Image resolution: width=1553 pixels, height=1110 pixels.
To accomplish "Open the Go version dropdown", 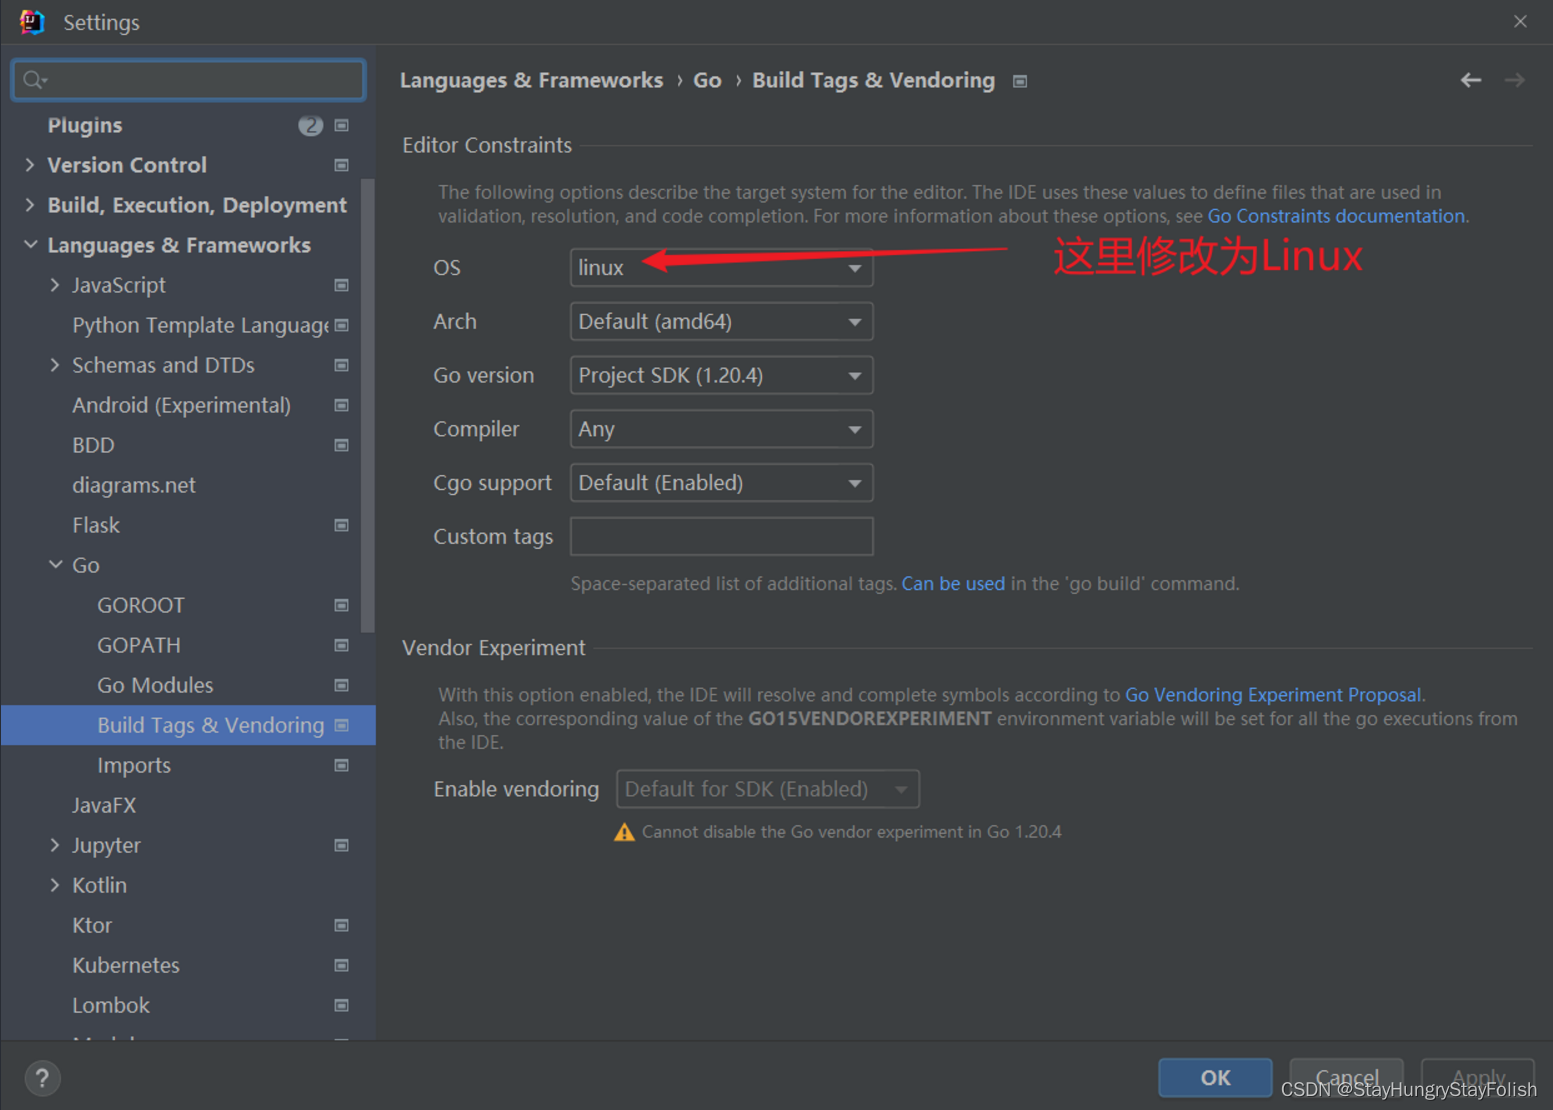I will click(x=721, y=376).
